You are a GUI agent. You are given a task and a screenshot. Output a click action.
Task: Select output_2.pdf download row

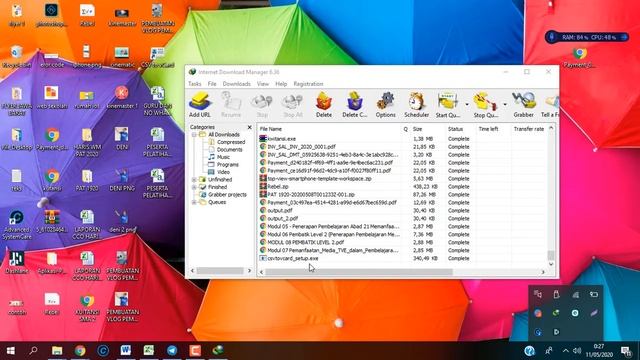coord(402,218)
